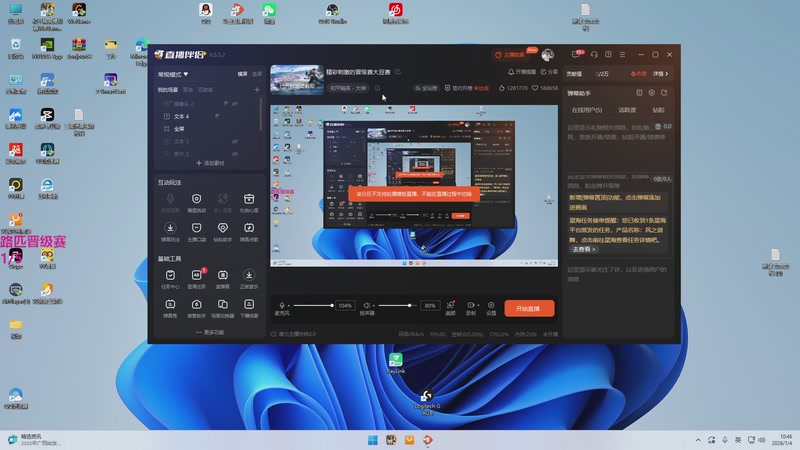Open the hamburger menu in the title bar
The height and width of the screenshot is (450, 800).
click(622, 55)
